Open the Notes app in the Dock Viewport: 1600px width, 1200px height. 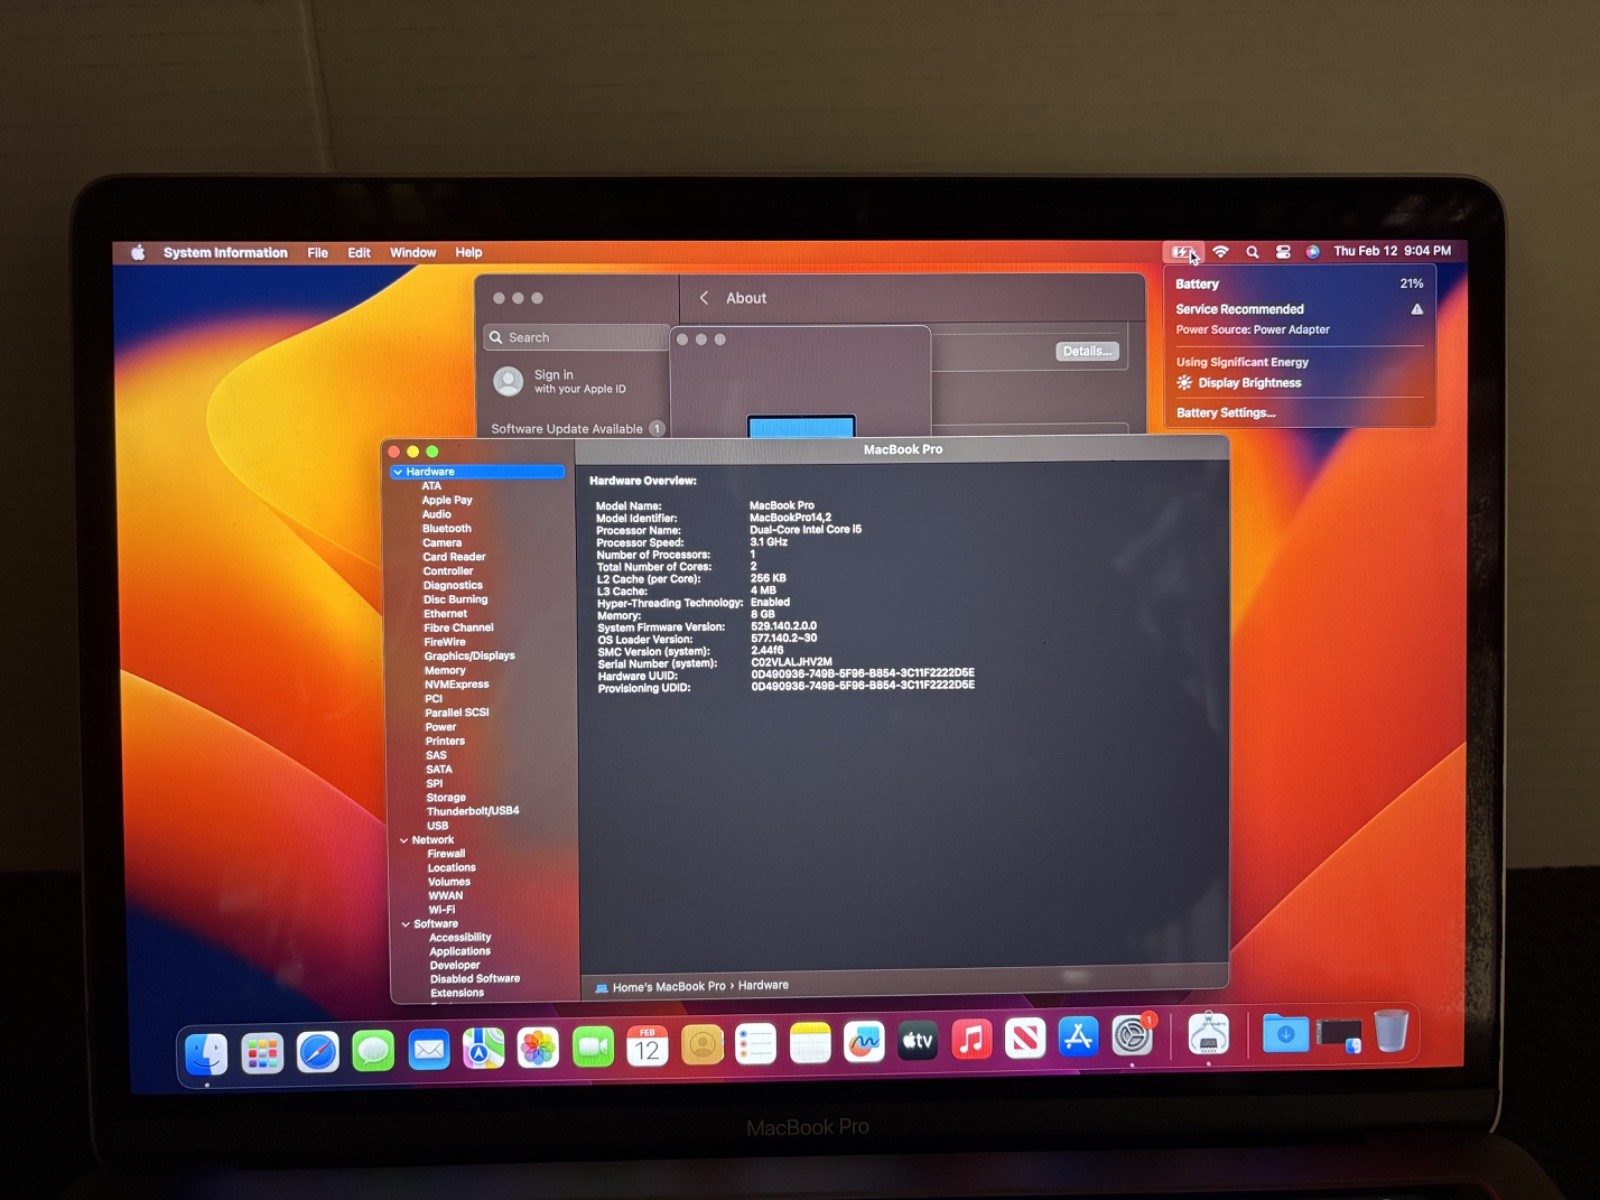(x=810, y=1043)
